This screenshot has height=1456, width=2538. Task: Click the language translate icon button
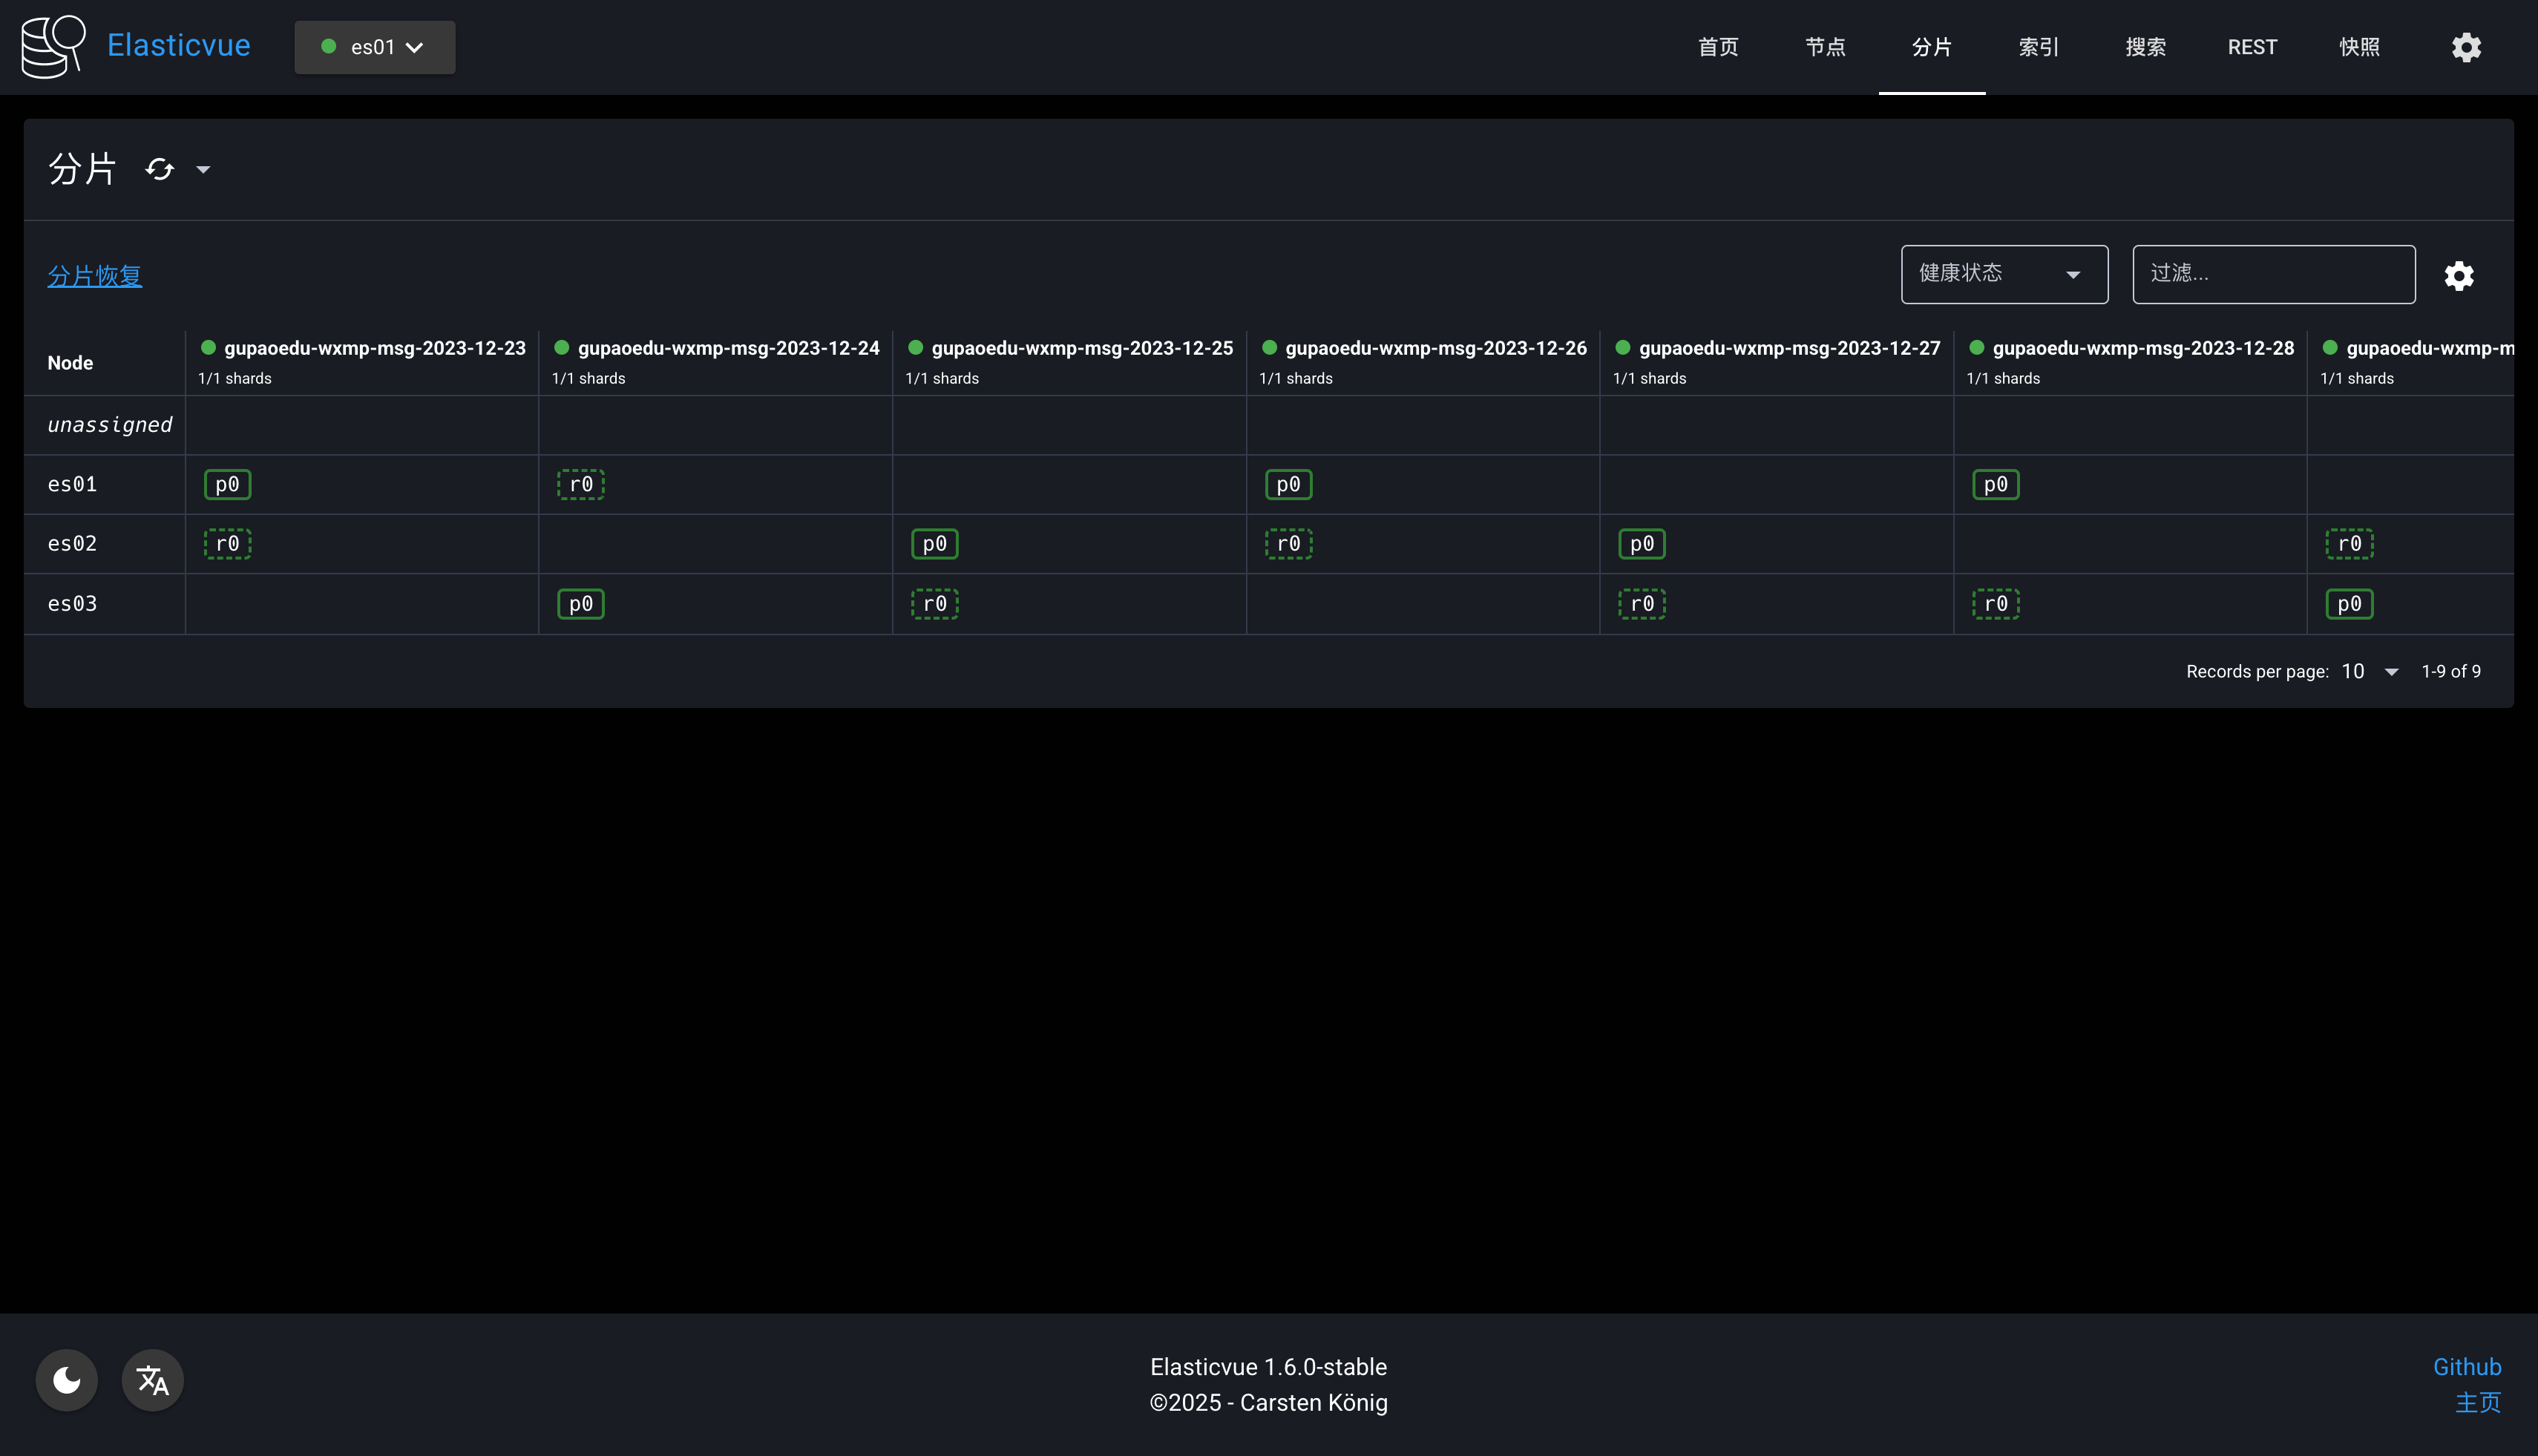click(152, 1380)
